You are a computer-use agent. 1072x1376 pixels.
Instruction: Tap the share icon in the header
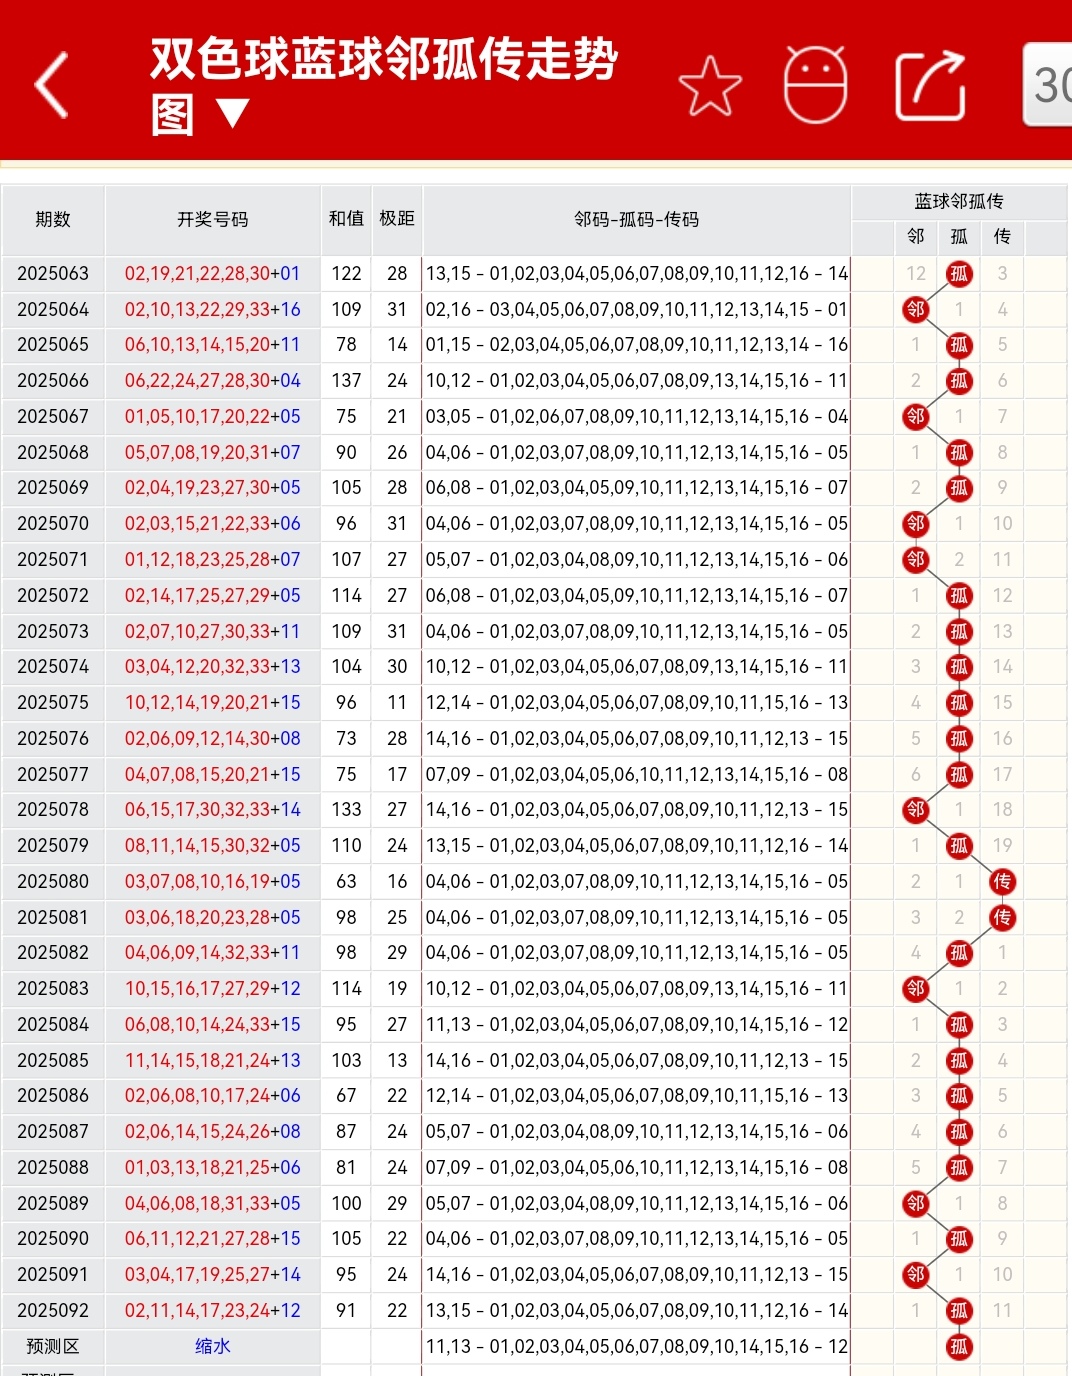931,85
